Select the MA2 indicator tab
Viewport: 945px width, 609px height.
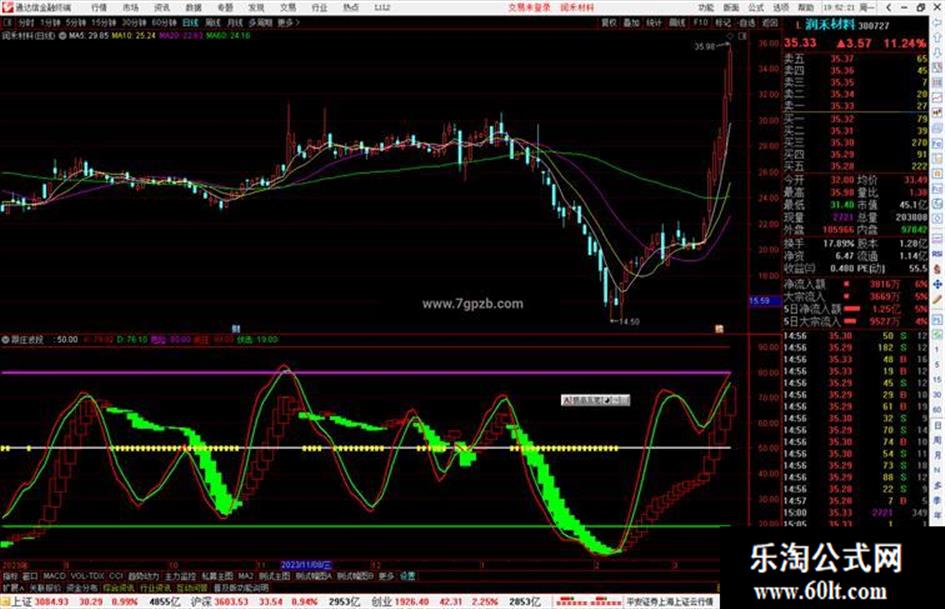245,576
